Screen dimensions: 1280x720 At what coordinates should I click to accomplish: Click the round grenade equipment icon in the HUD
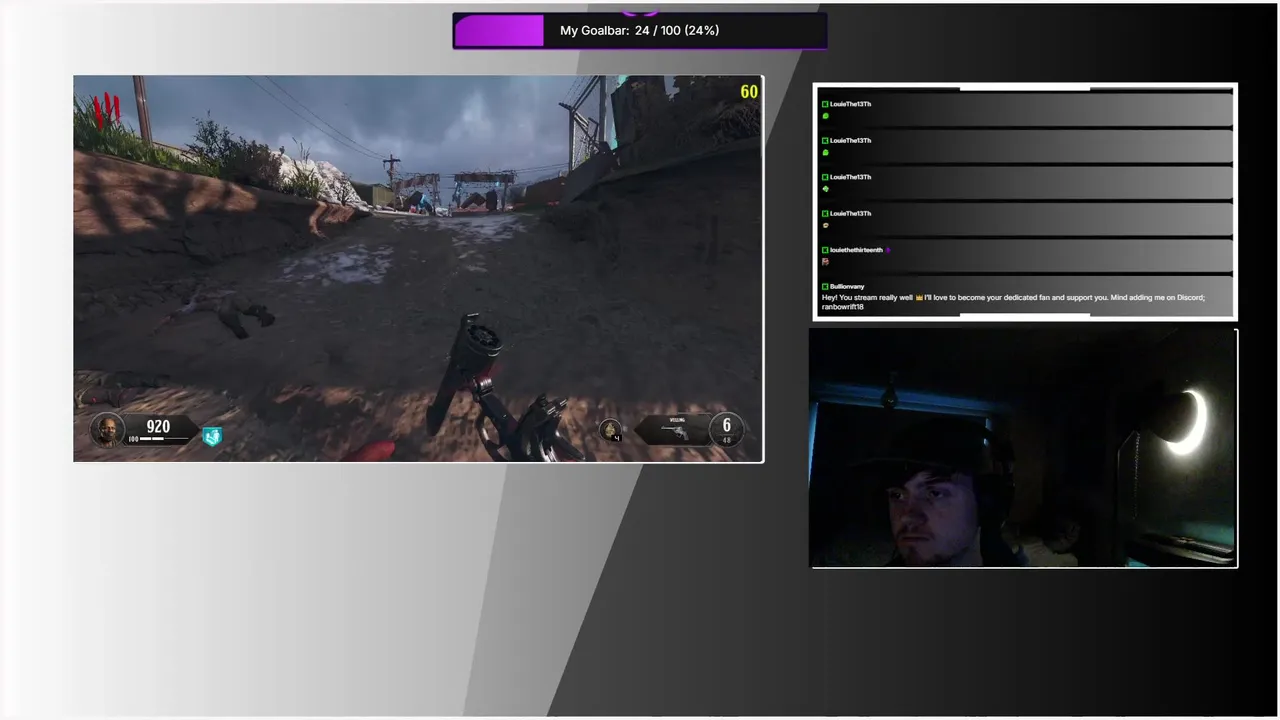click(x=610, y=429)
